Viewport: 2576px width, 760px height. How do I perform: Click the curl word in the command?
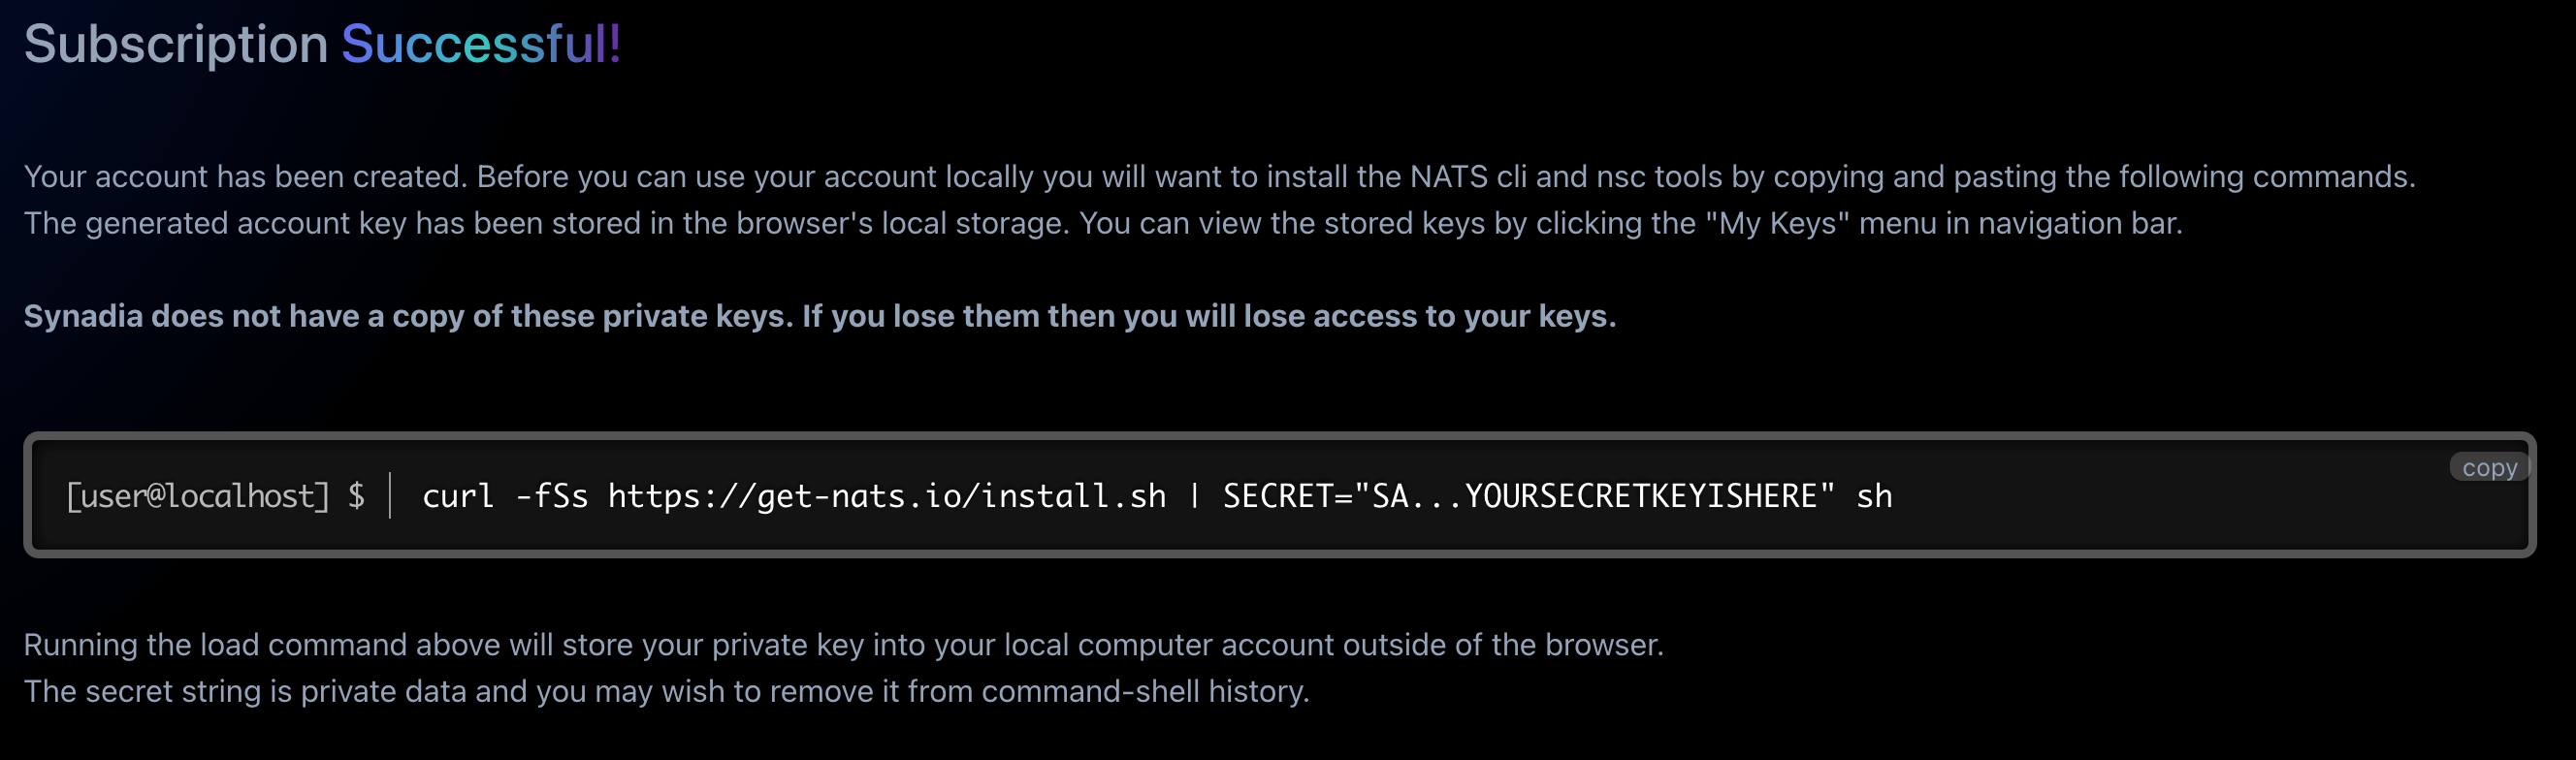(458, 496)
